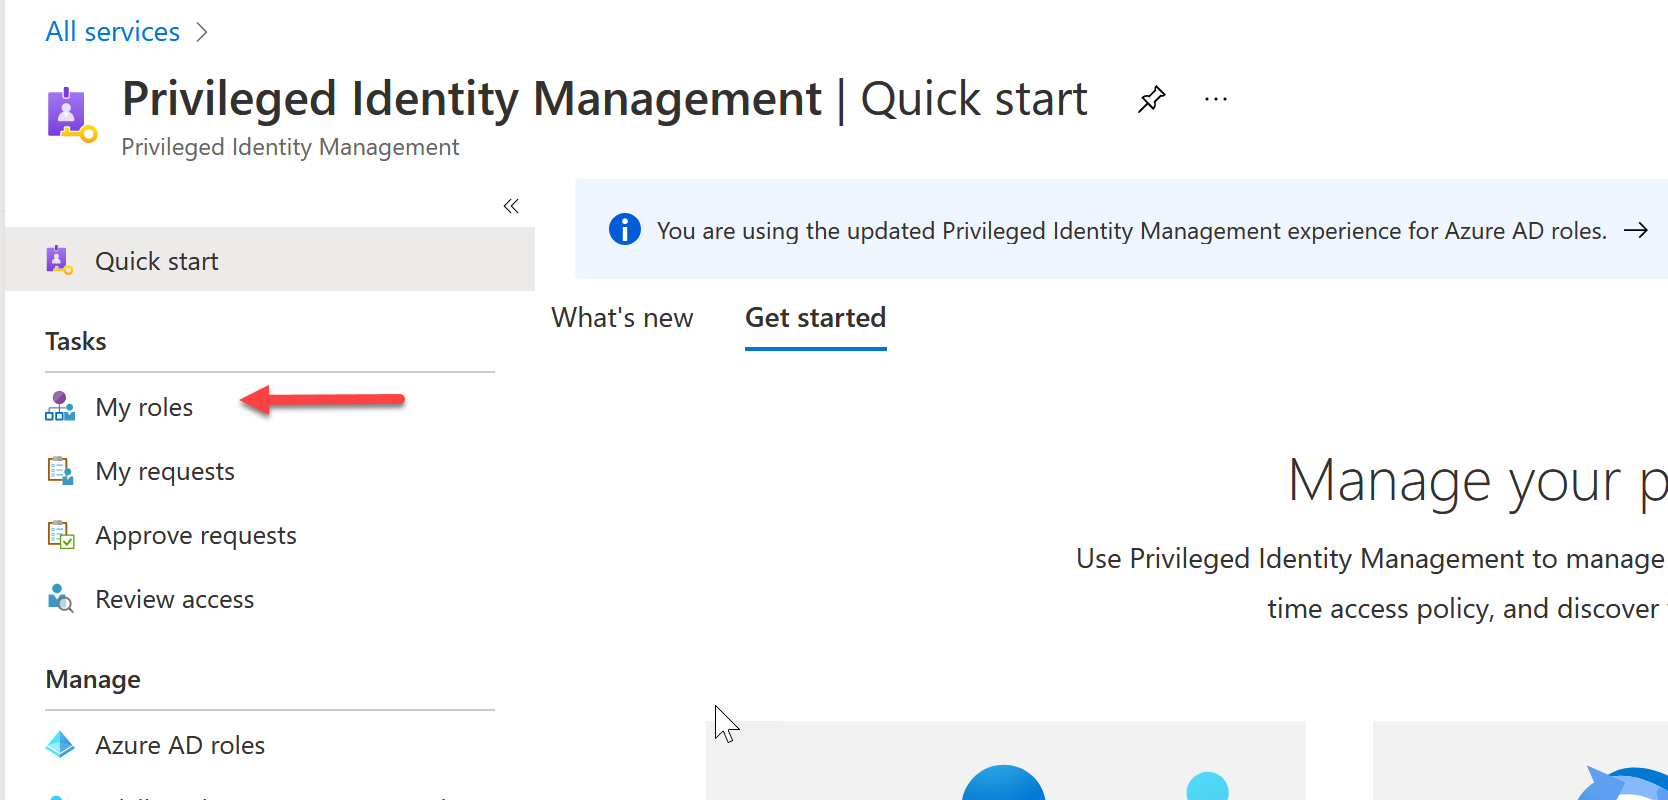Collapse the left sidebar with double chevron
Viewport: 1668px width, 800px height.
tap(511, 206)
